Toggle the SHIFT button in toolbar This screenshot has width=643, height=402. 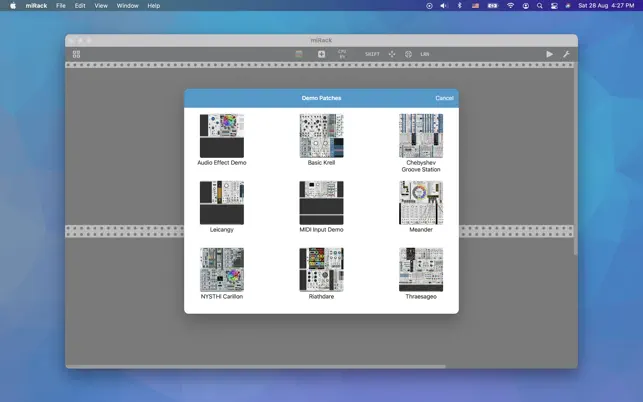(372, 54)
